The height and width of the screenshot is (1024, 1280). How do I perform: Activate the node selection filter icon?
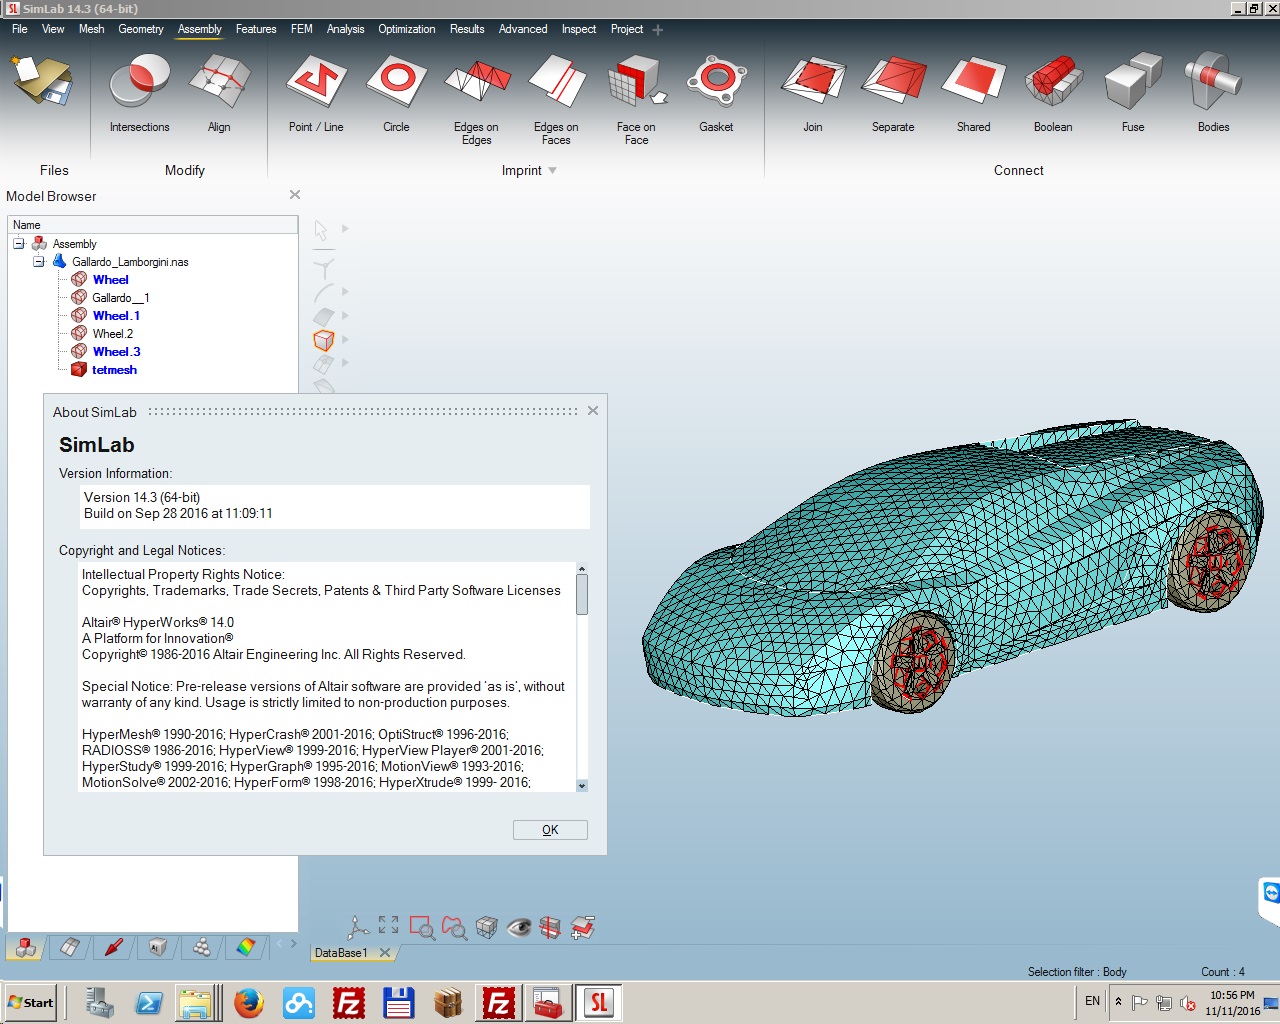(323, 267)
